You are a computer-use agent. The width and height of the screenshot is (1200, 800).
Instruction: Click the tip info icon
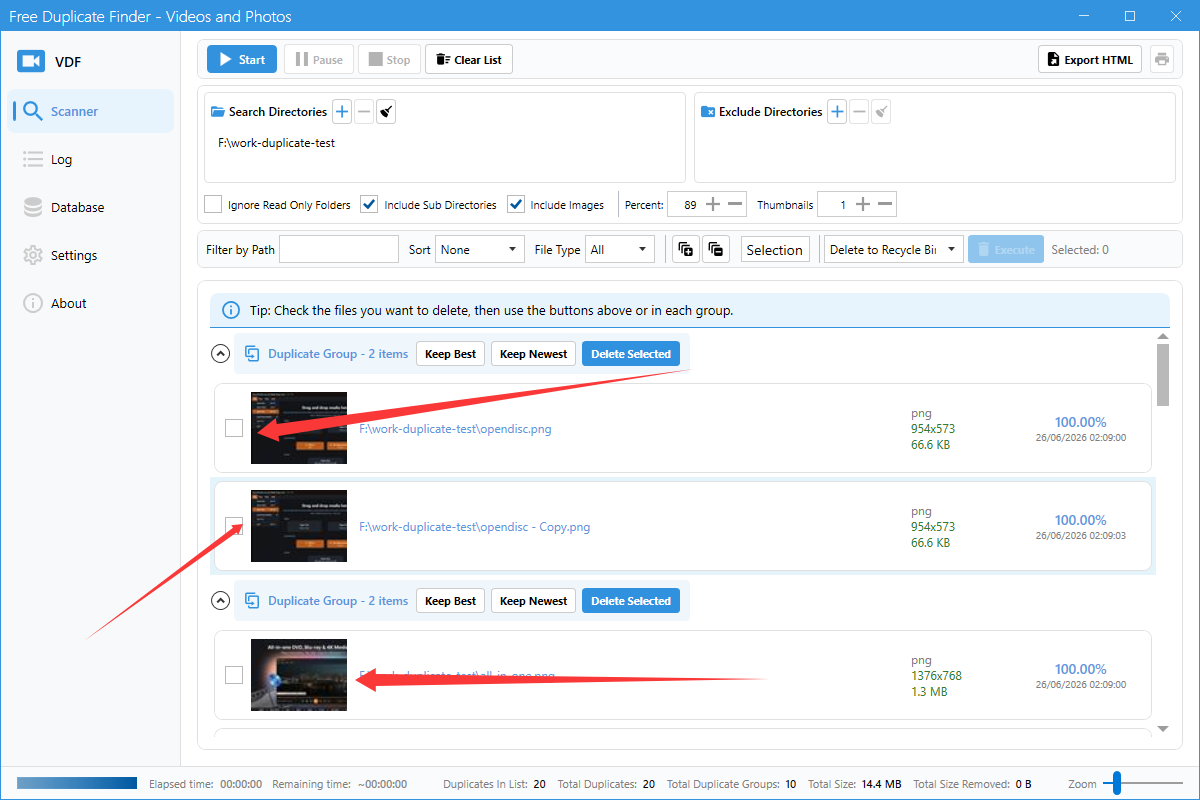pyautogui.click(x=231, y=310)
